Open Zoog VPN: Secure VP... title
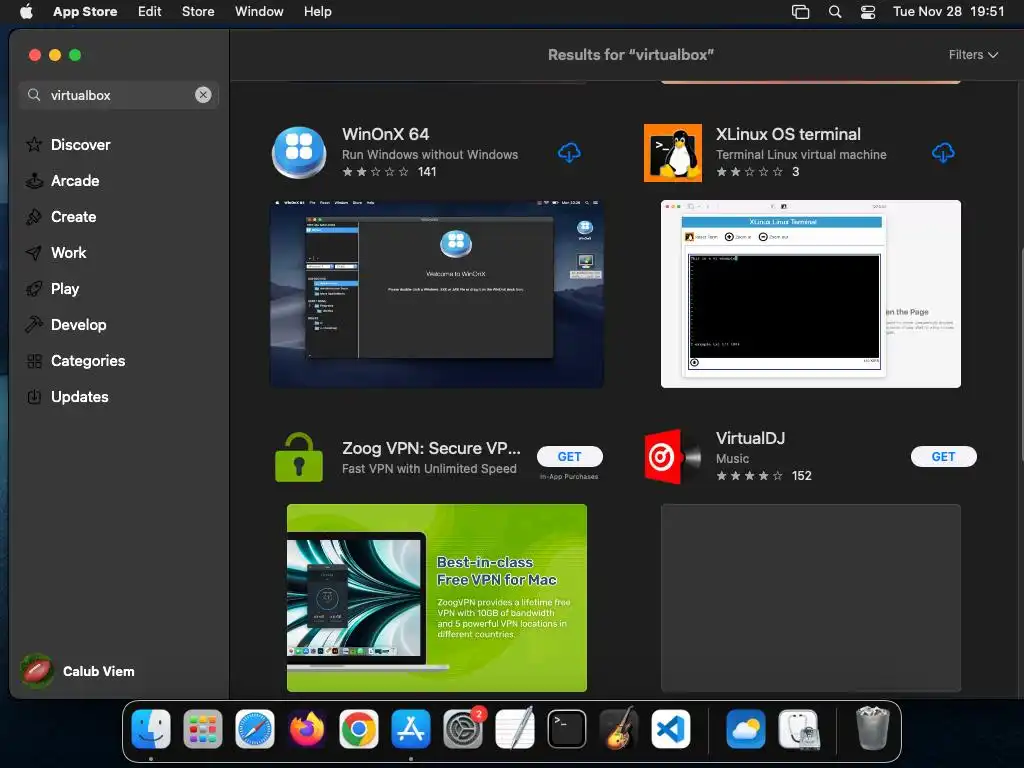The height and width of the screenshot is (768, 1024). tap(431, 448)
